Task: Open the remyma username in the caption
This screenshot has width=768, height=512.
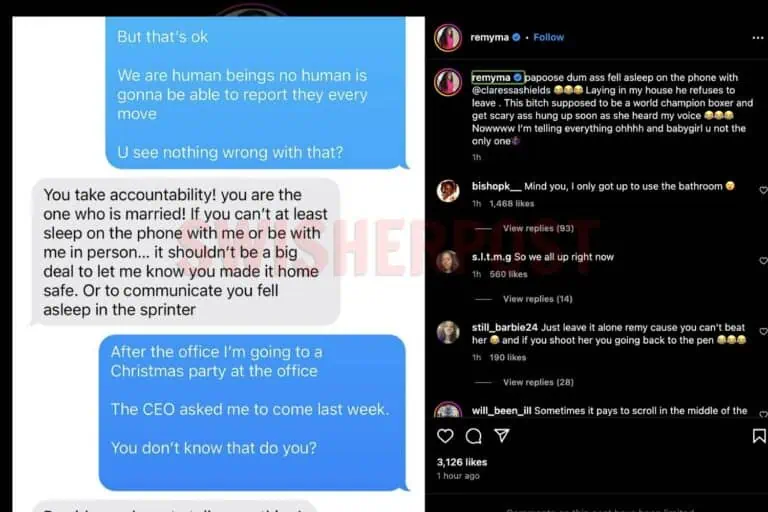Action: [x=491, y=77]
